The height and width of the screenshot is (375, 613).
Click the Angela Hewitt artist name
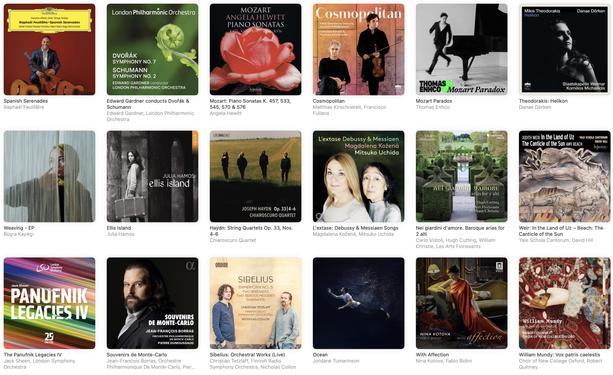pyautogui.click(x=226, y=113)
